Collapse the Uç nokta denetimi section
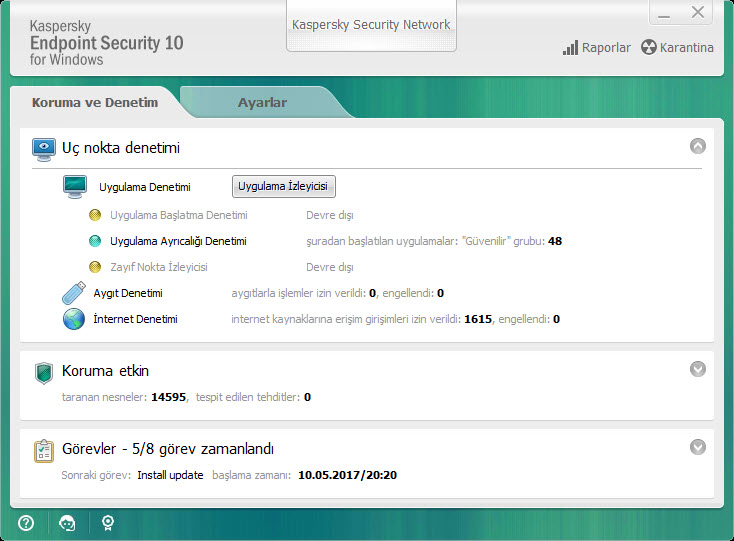 tap(697, 146)
